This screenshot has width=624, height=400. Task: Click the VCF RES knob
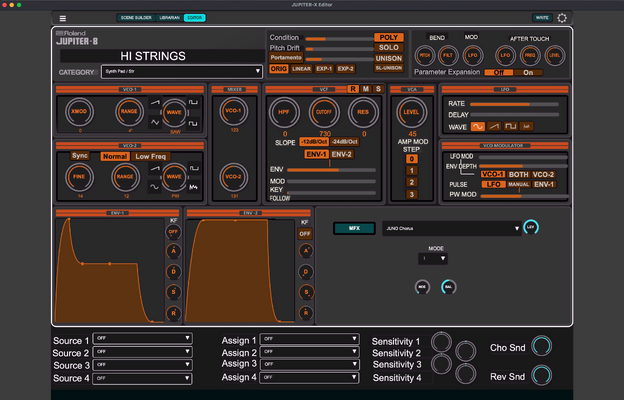(x=363, y=112)
